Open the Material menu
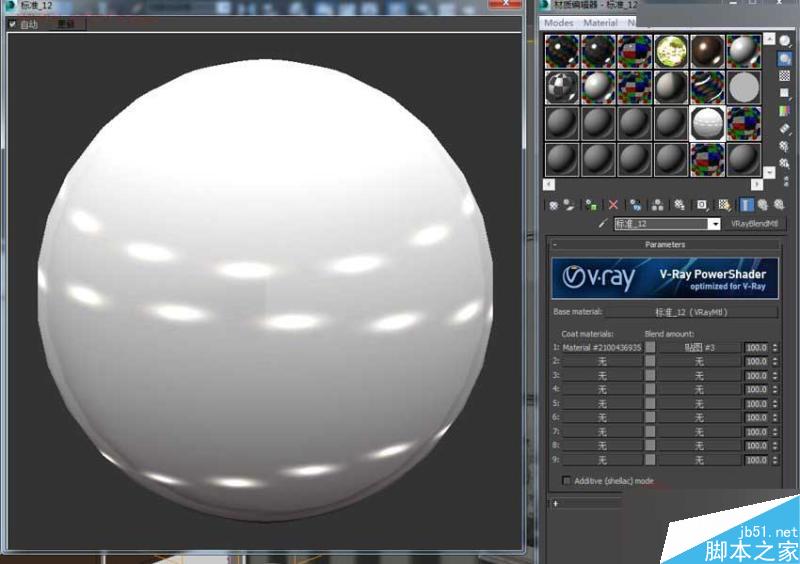The image size is (800, 564). coord(600,22)
